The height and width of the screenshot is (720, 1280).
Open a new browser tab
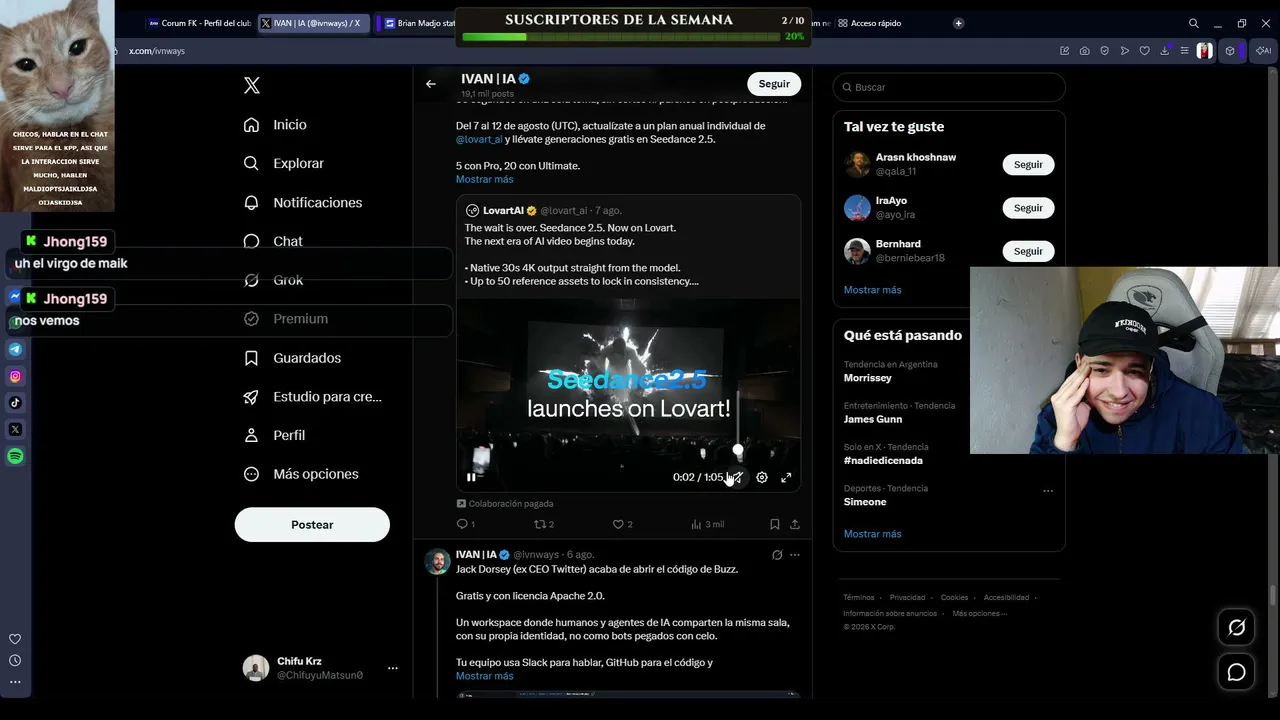pos(958,23)
